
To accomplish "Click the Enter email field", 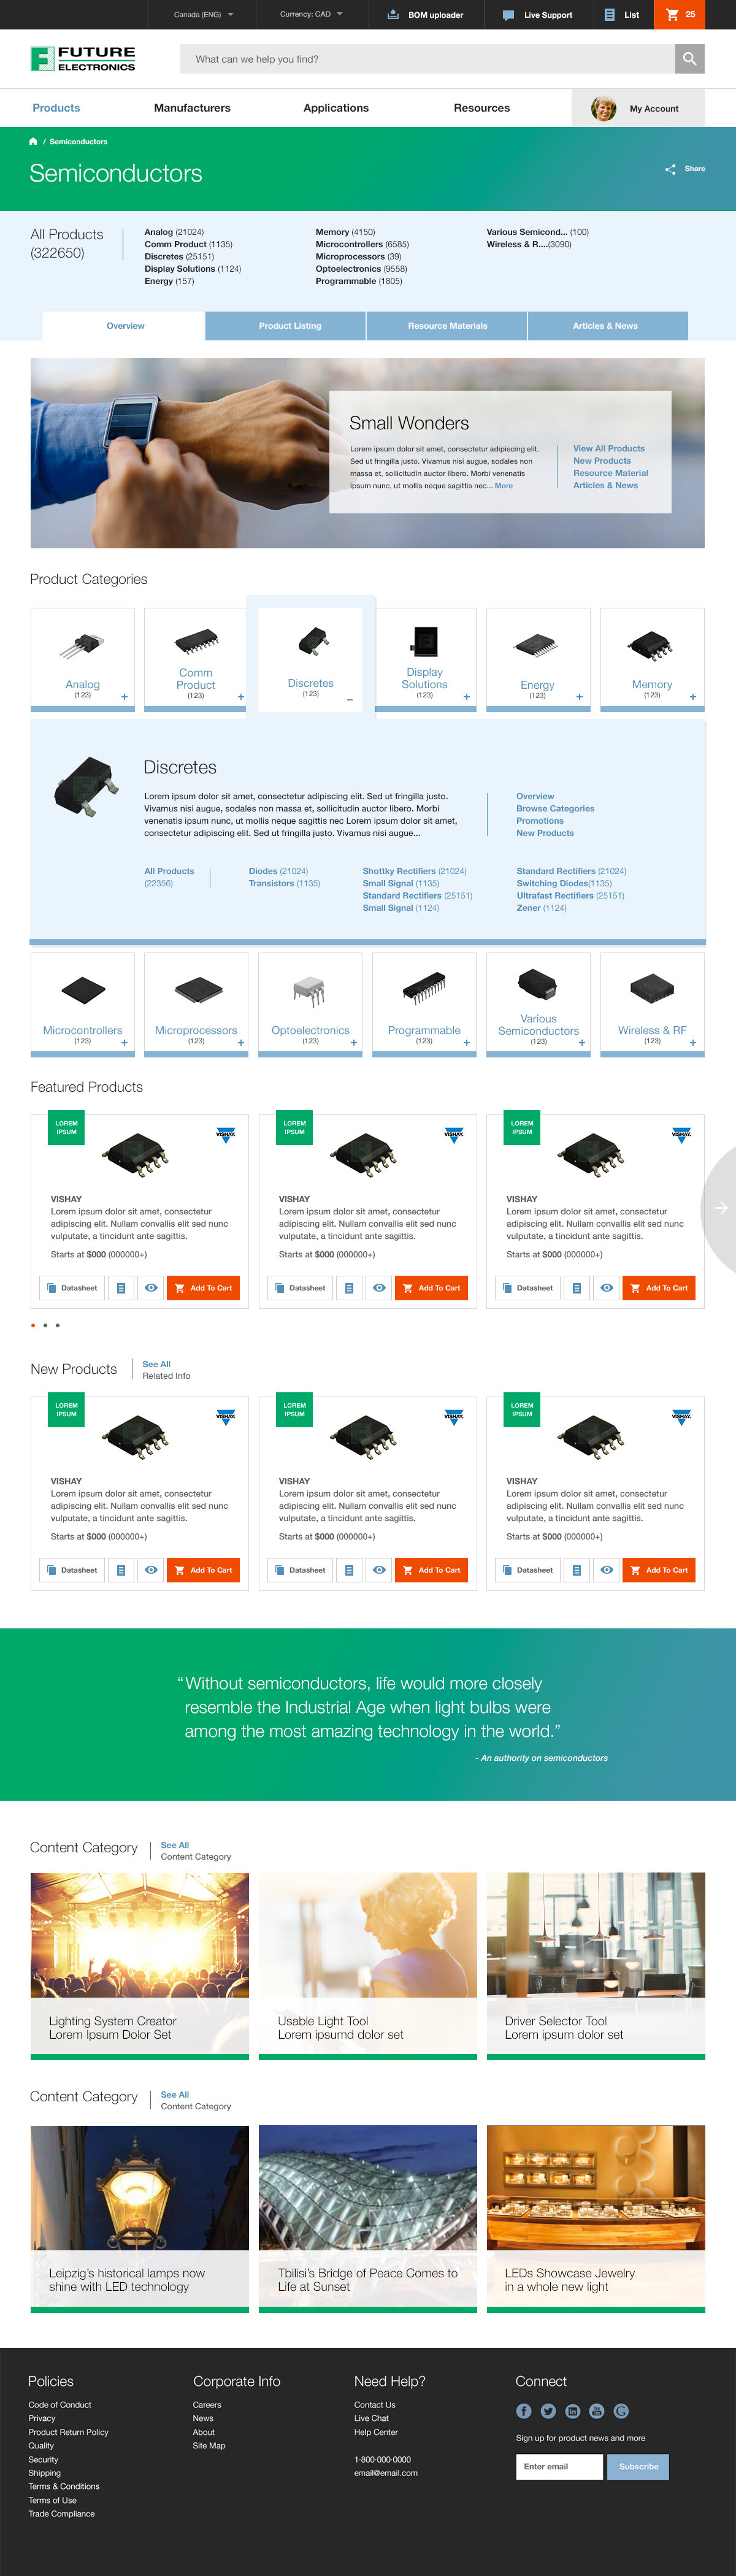I will tap(560, 2467).
